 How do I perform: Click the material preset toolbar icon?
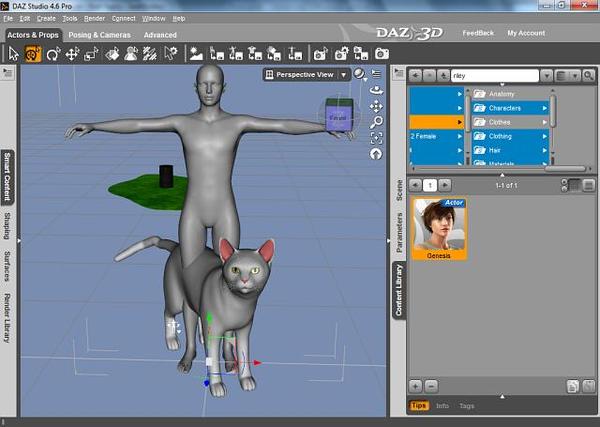pos(274,54)
